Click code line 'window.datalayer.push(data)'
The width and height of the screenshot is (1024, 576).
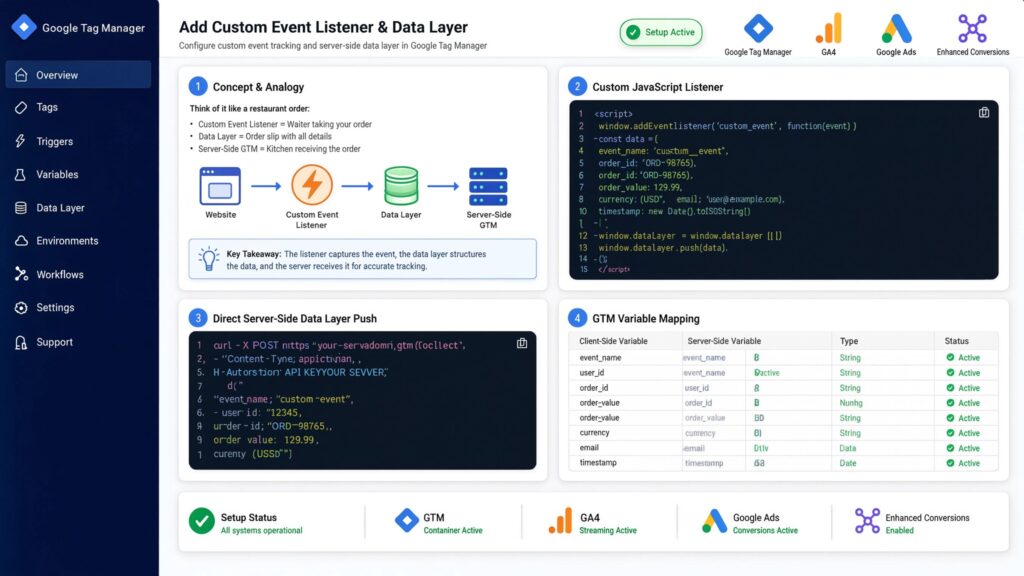[663, 248]
